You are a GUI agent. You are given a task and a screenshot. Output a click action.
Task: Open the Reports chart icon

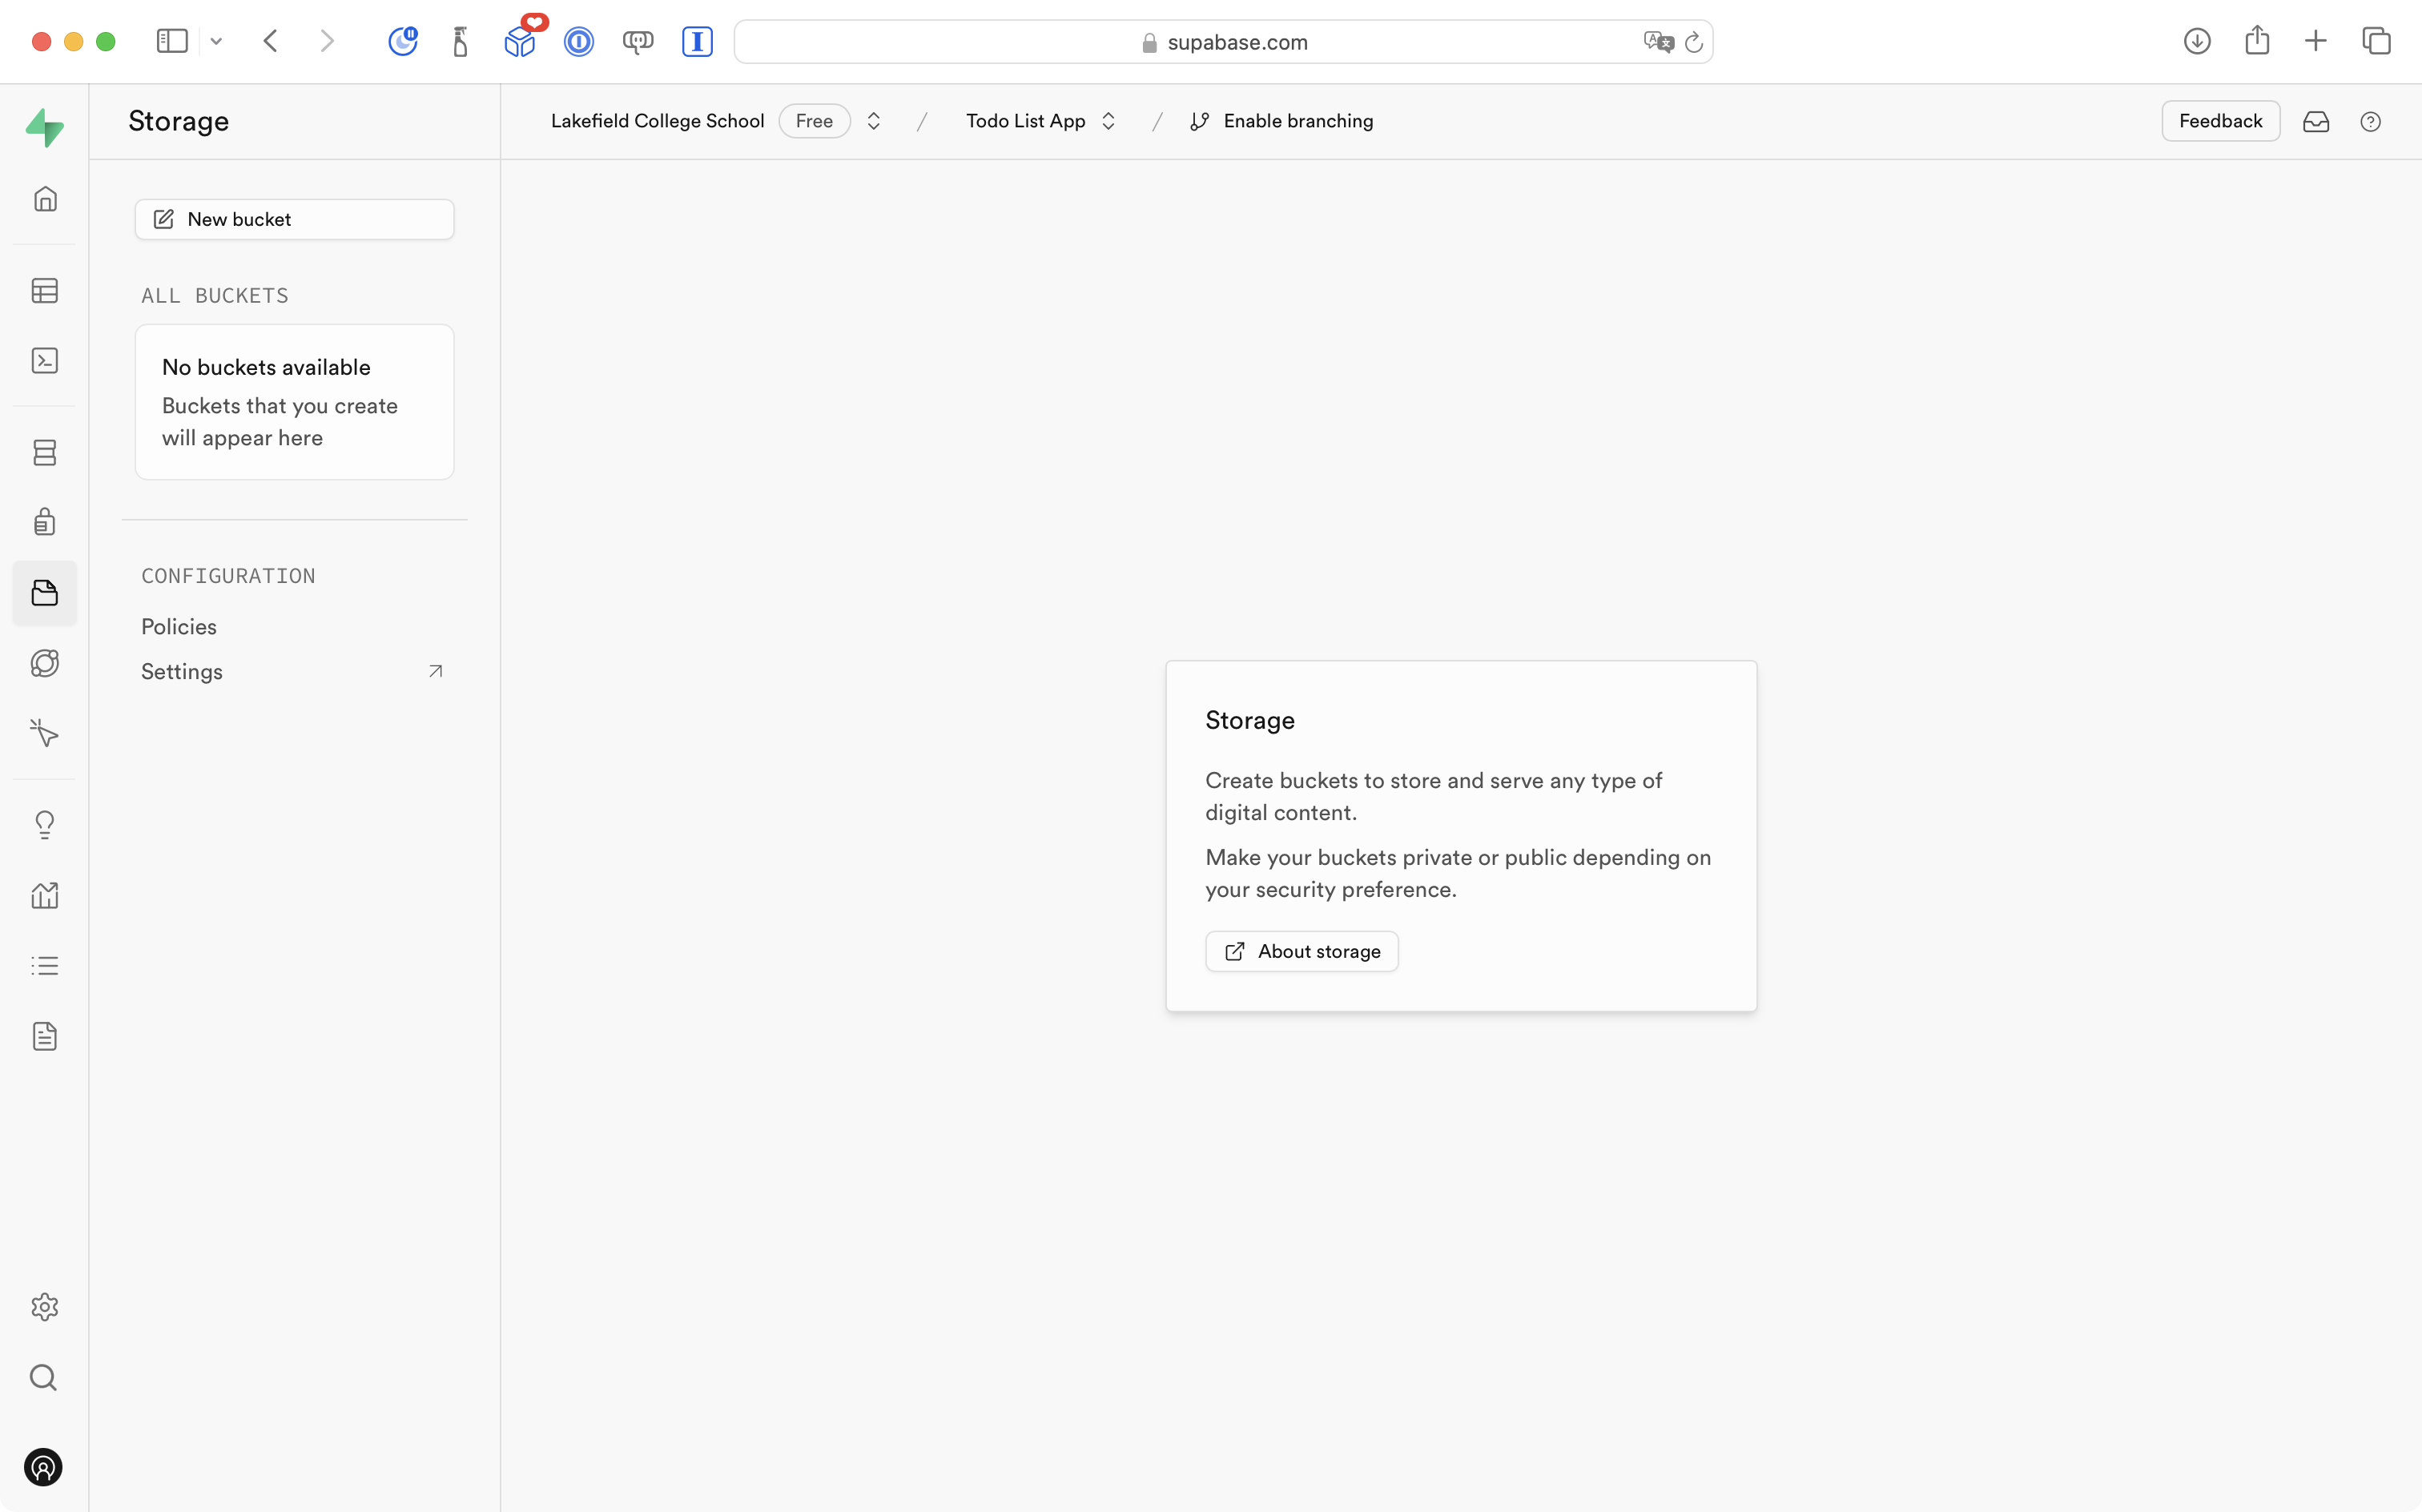44,895
